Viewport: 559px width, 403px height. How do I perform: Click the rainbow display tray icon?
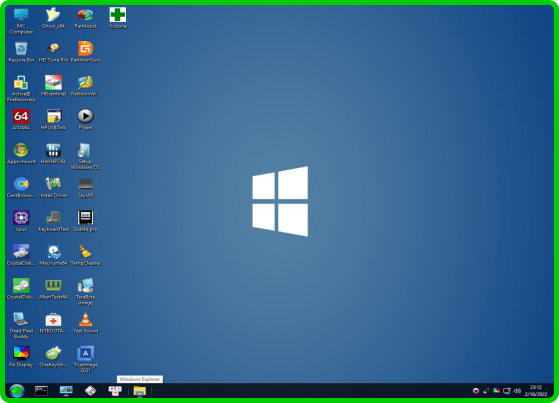coord(496,391)
